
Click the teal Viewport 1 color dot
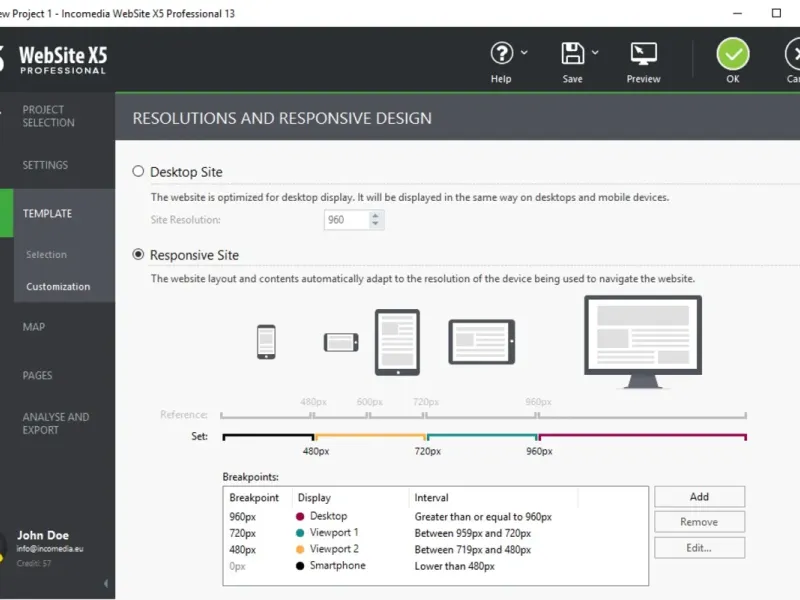click(x=300, y=533)
